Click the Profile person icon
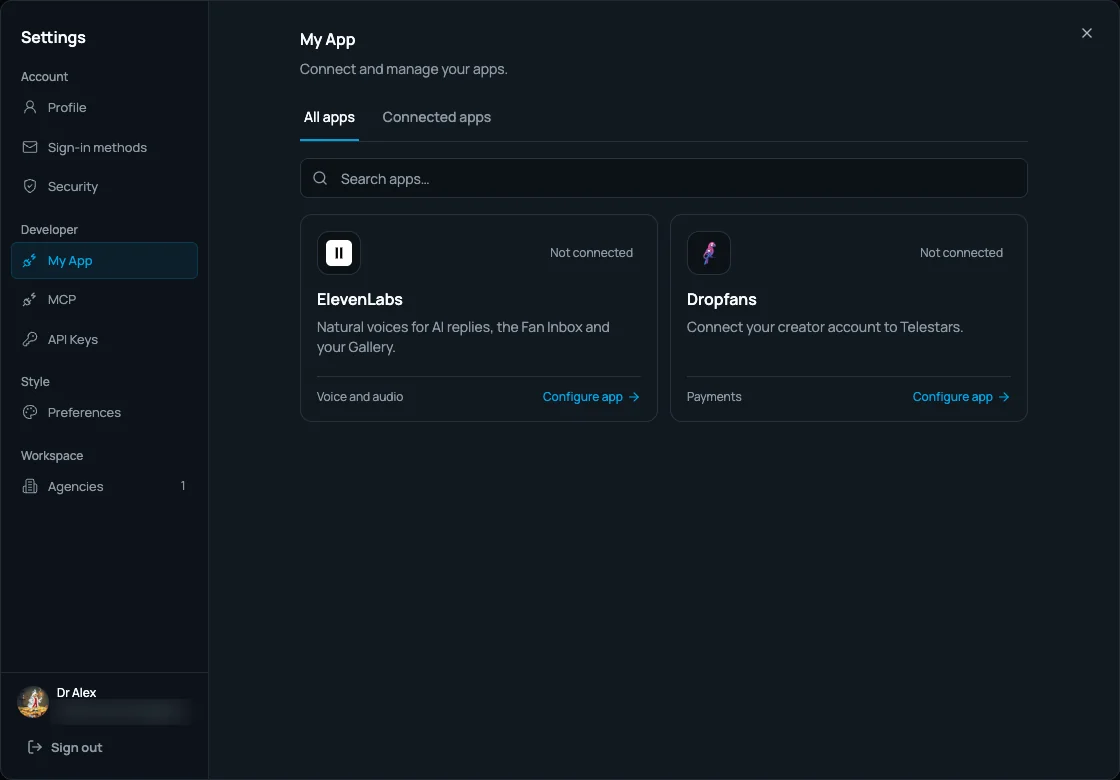1120x780 pixels. pos(30,107)
